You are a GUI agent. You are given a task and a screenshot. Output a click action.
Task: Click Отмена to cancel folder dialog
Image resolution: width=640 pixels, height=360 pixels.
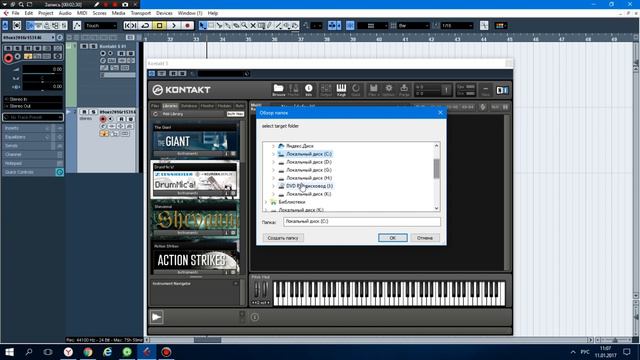pyautogui.click(x=425, y=238)
